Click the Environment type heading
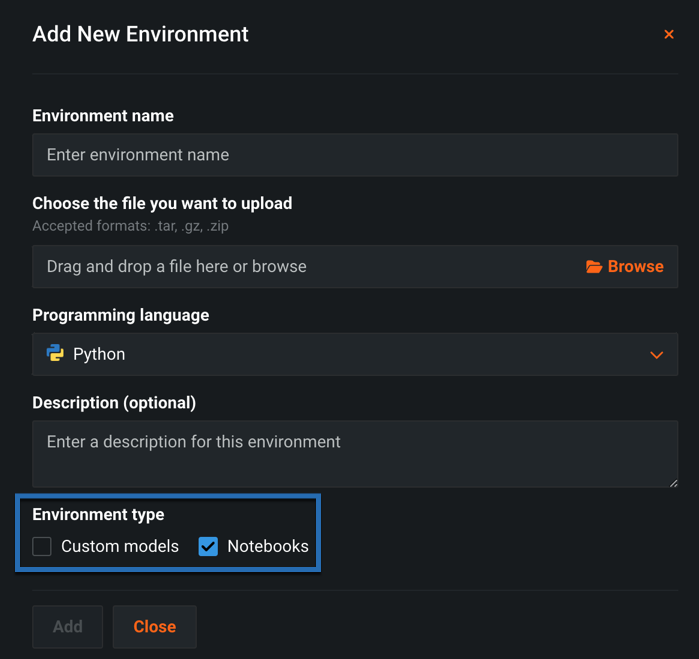Screen dimensions: 699x659 [98, 515]
